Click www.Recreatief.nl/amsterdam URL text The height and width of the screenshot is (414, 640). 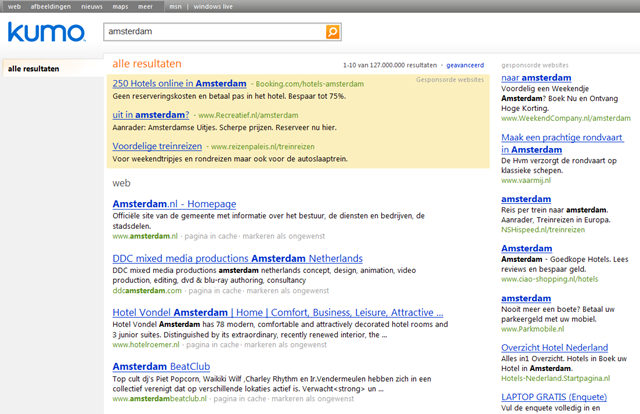248,115
